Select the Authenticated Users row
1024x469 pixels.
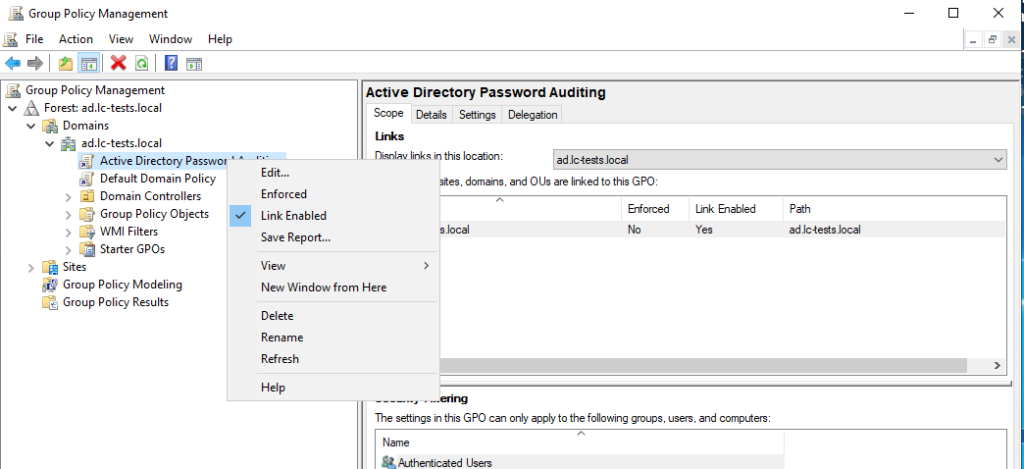tap(580, 462)
